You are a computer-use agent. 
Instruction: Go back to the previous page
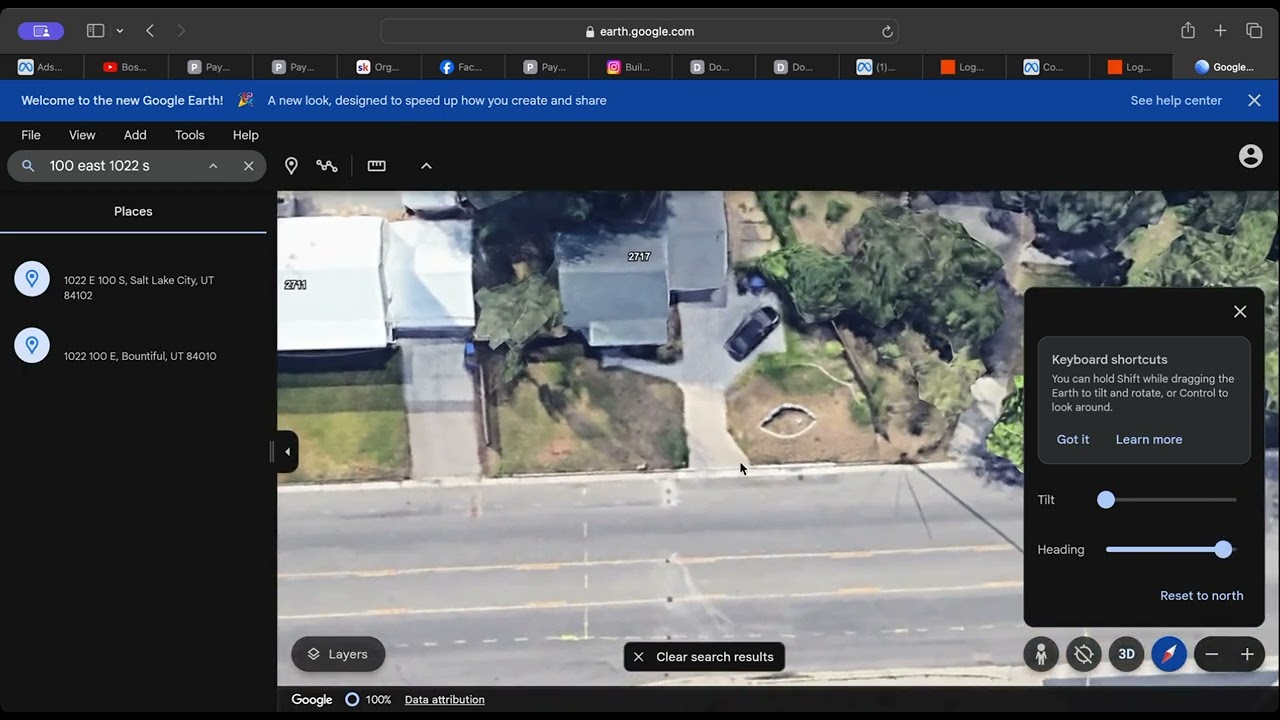point(150,31)
